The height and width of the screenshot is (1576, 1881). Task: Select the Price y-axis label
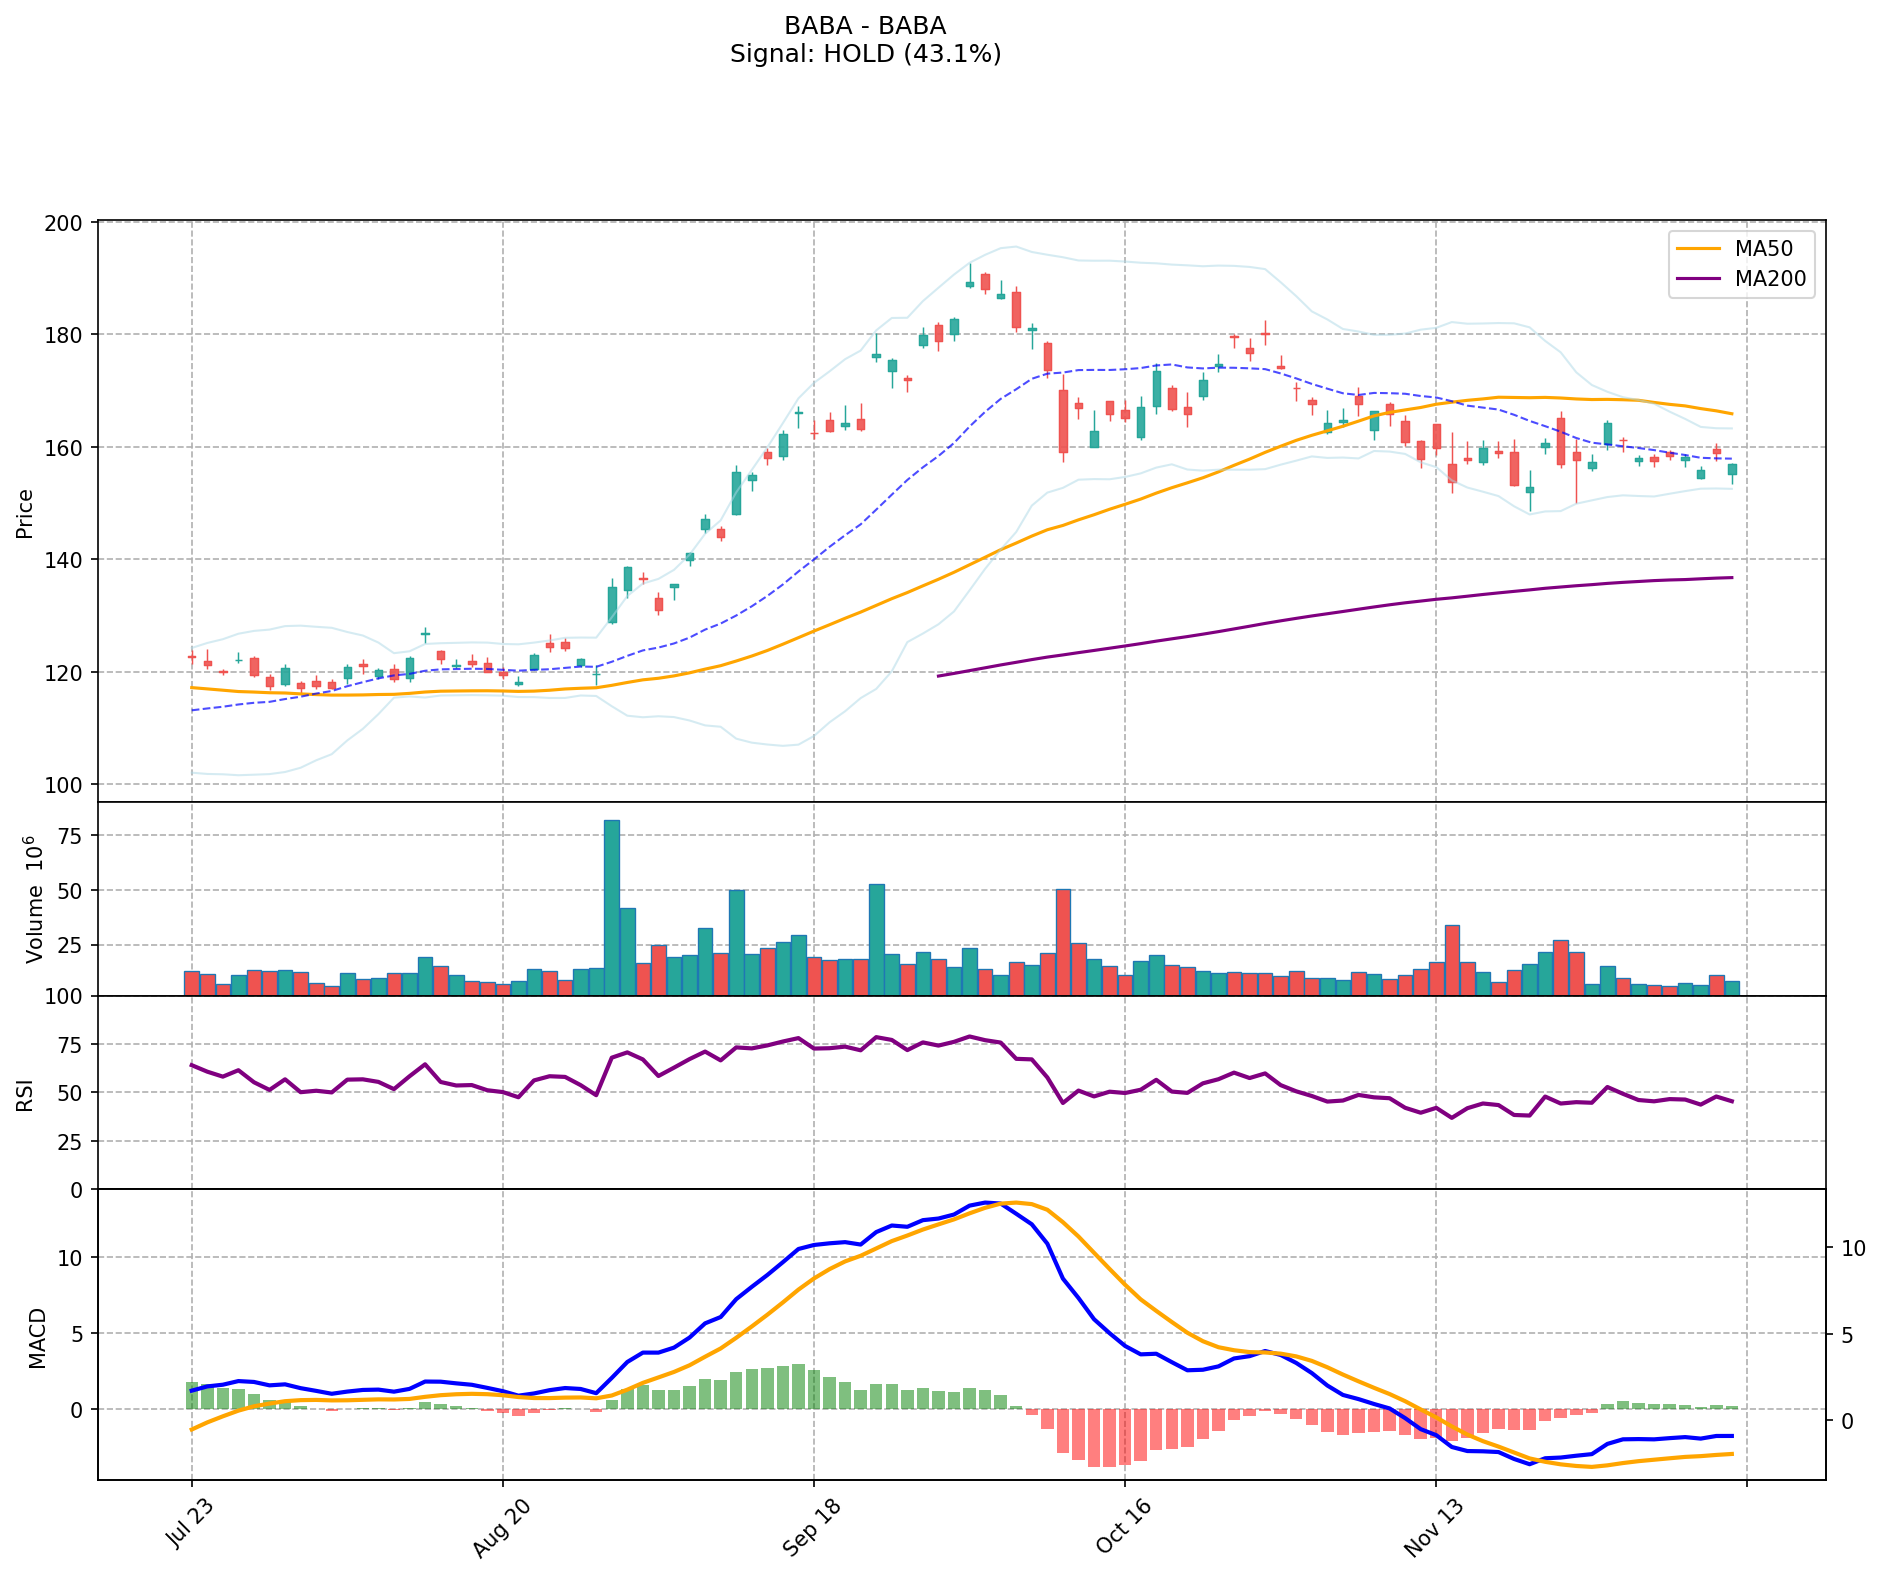[x=25, y=513]
